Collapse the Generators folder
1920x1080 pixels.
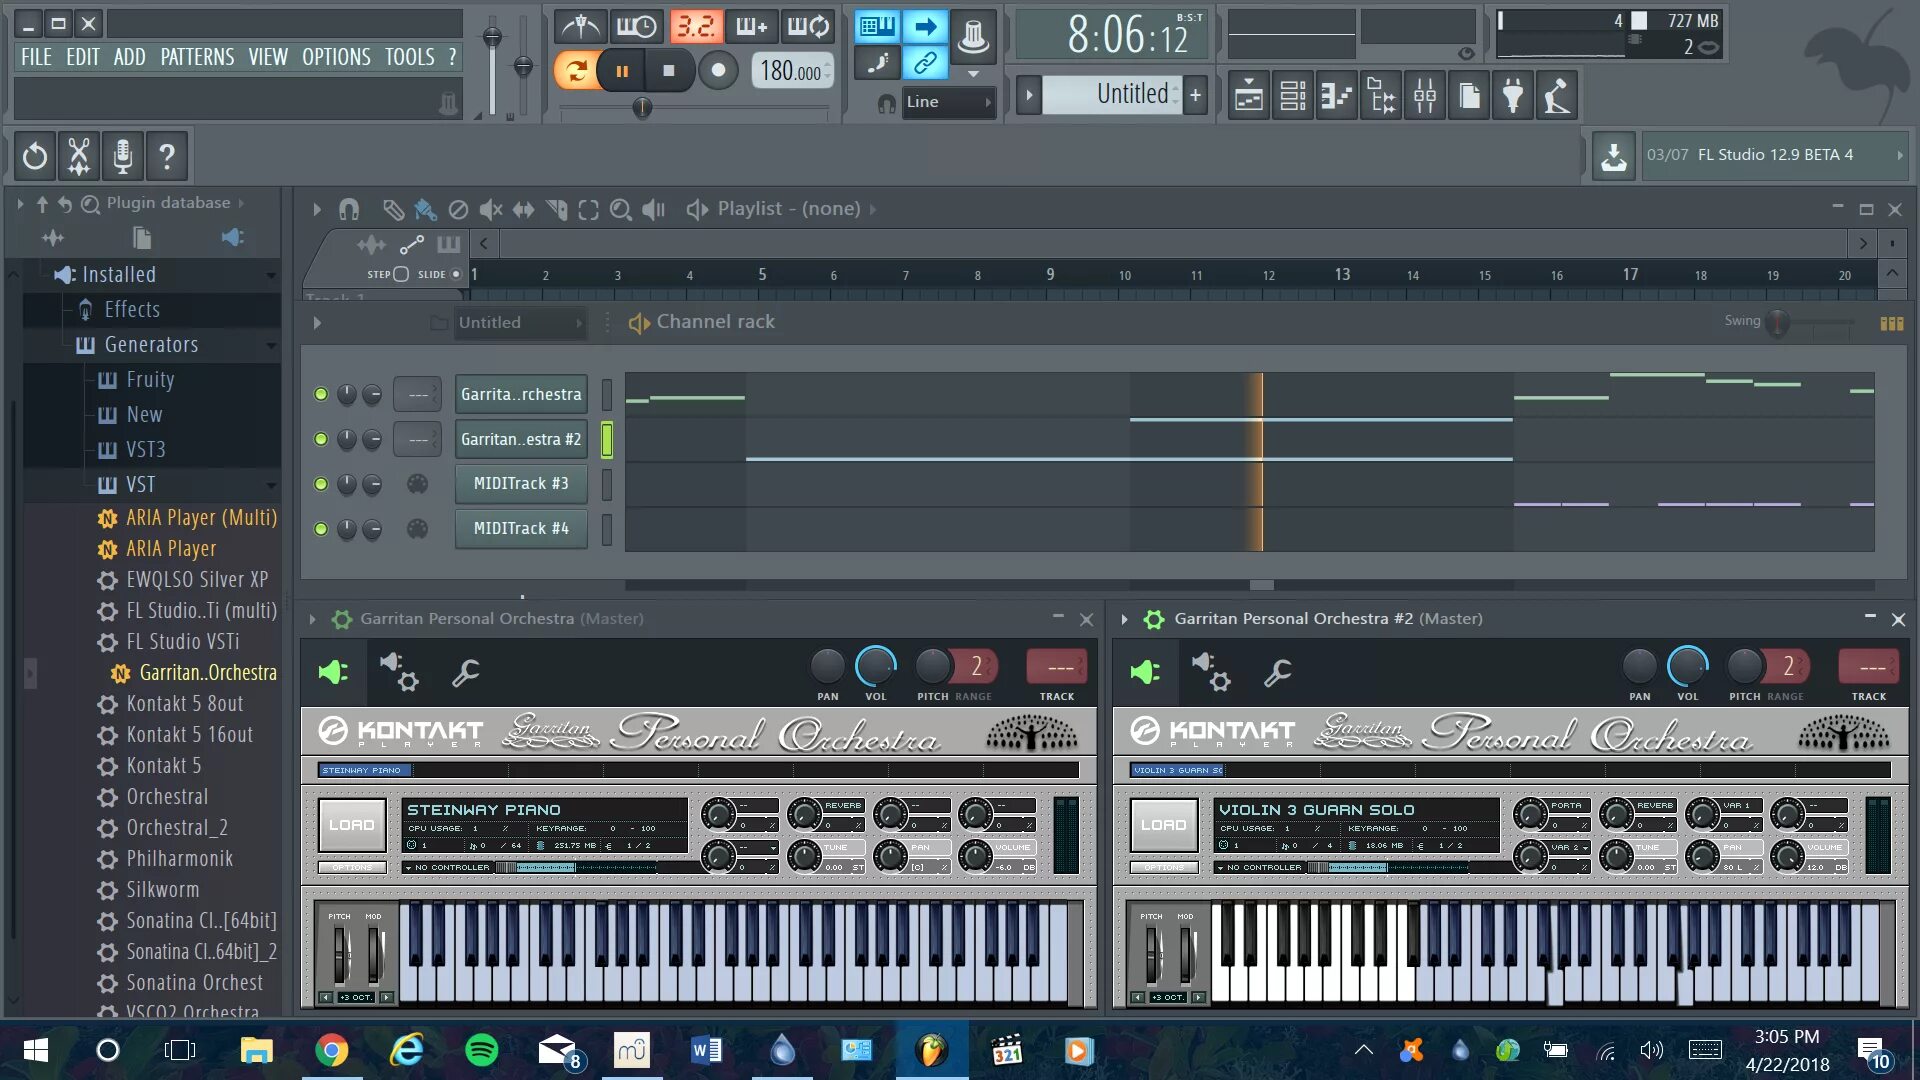tap(271, 345)
